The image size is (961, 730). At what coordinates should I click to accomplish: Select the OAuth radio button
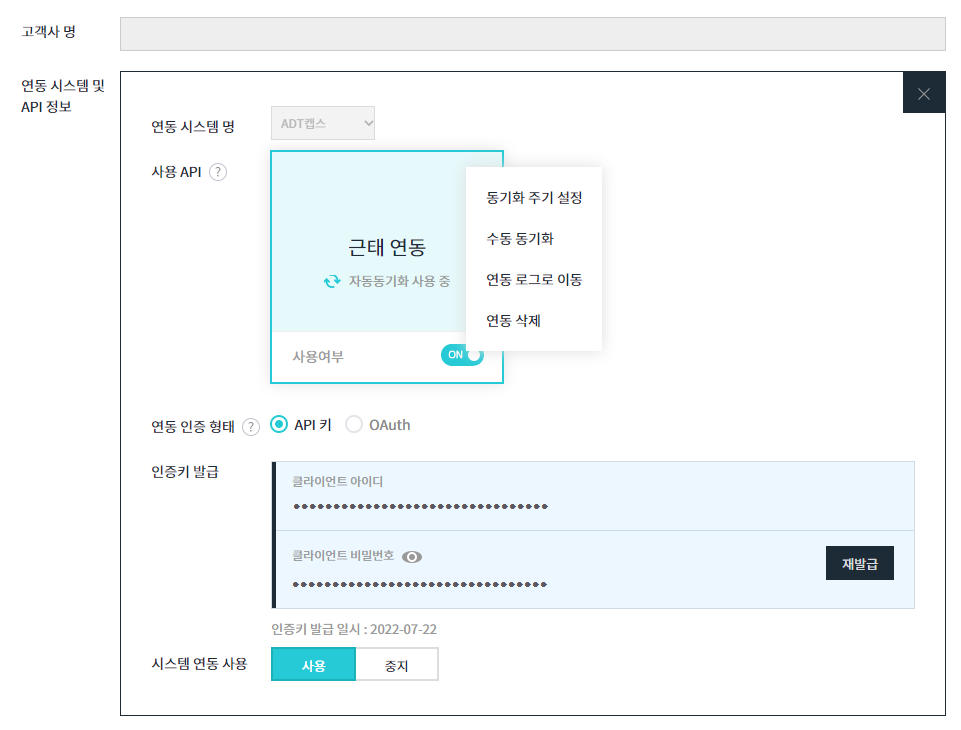[x=354, y=425]
